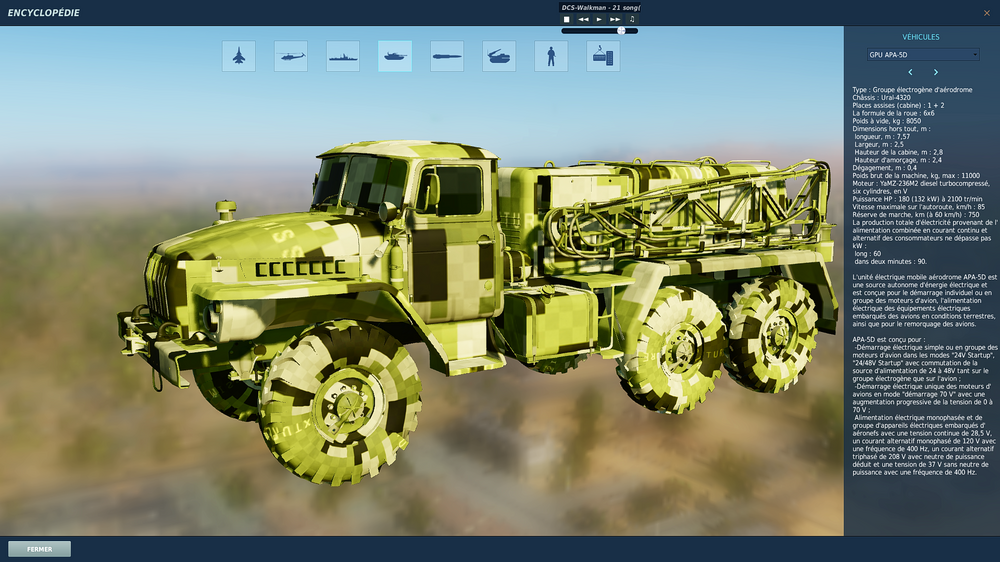Select the weapons missile category icon
1000x562 pixels.
pyautogui.click(x=447, y=56)
